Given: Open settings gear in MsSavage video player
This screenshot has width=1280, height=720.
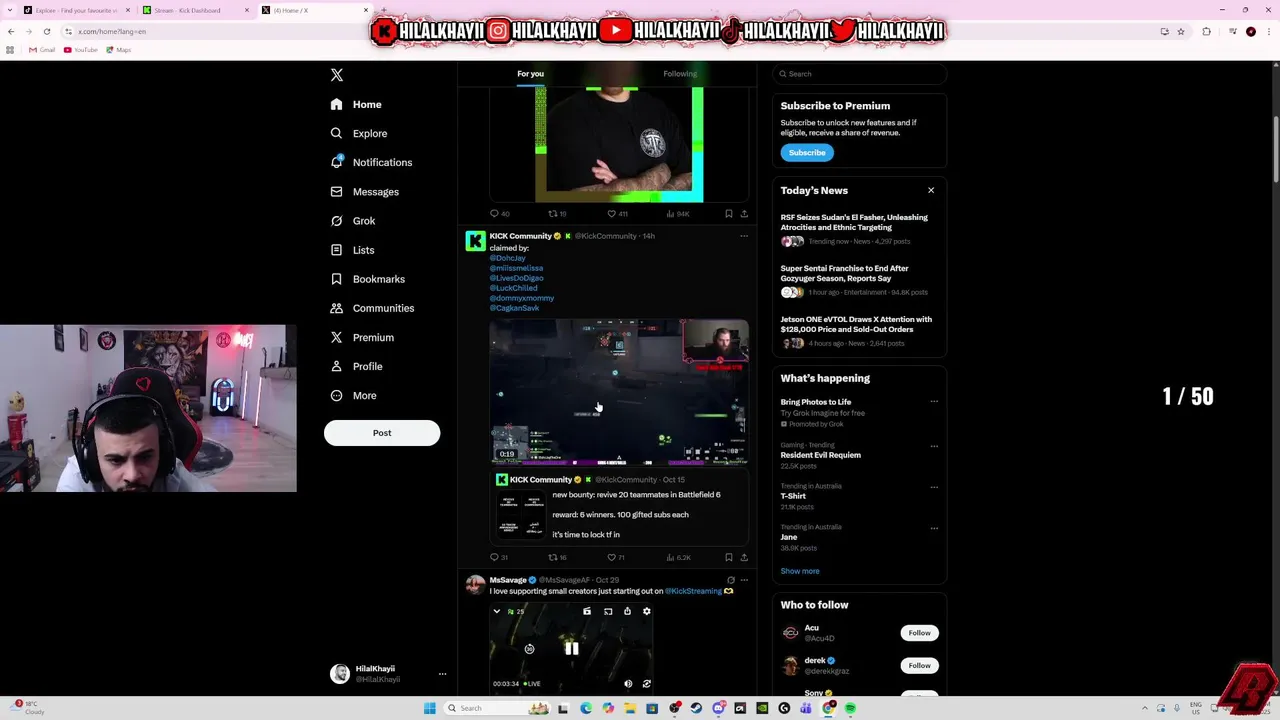Looking at the screenshot, I should [x=647, y=611].
